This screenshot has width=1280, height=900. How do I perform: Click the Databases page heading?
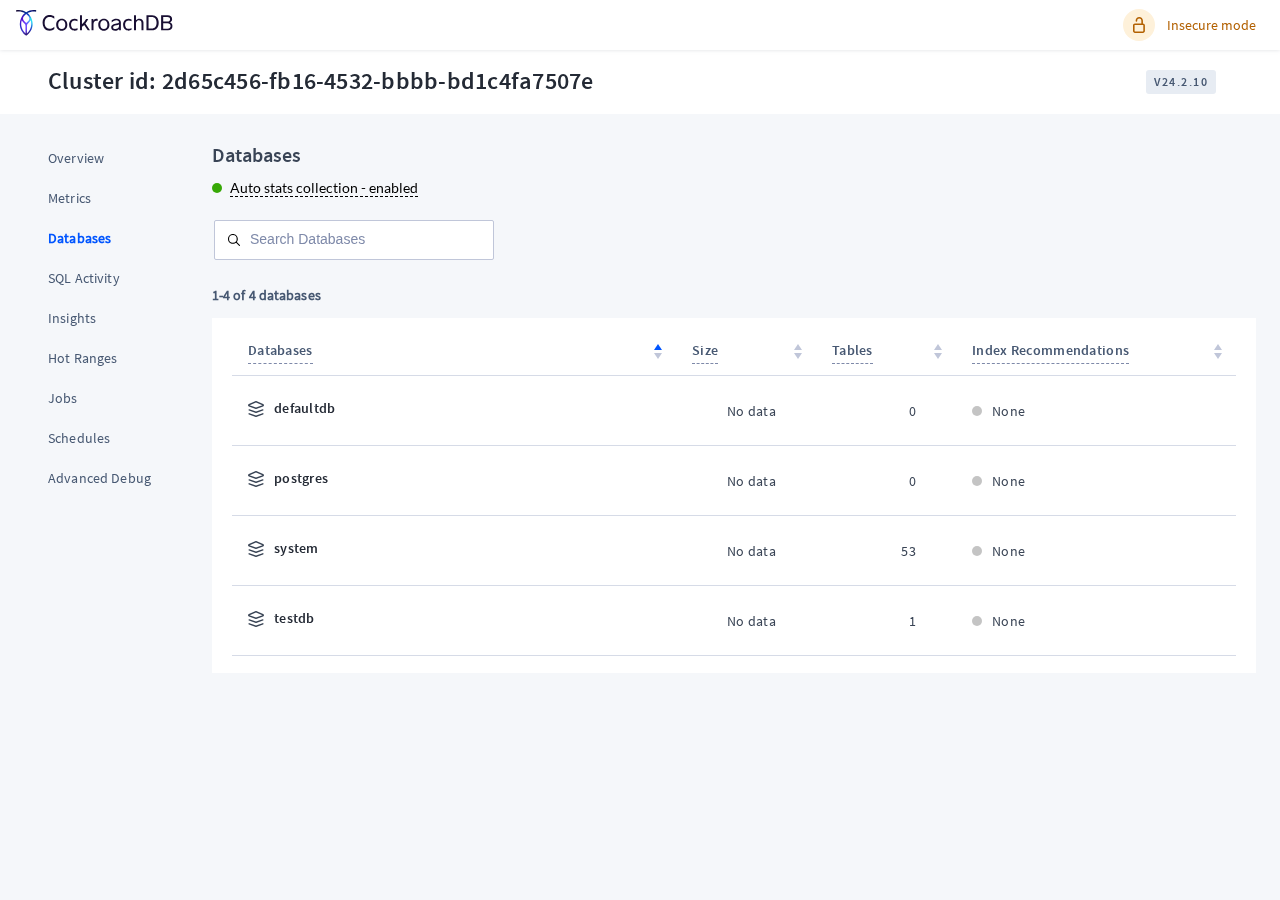click(x=256, y=155)
